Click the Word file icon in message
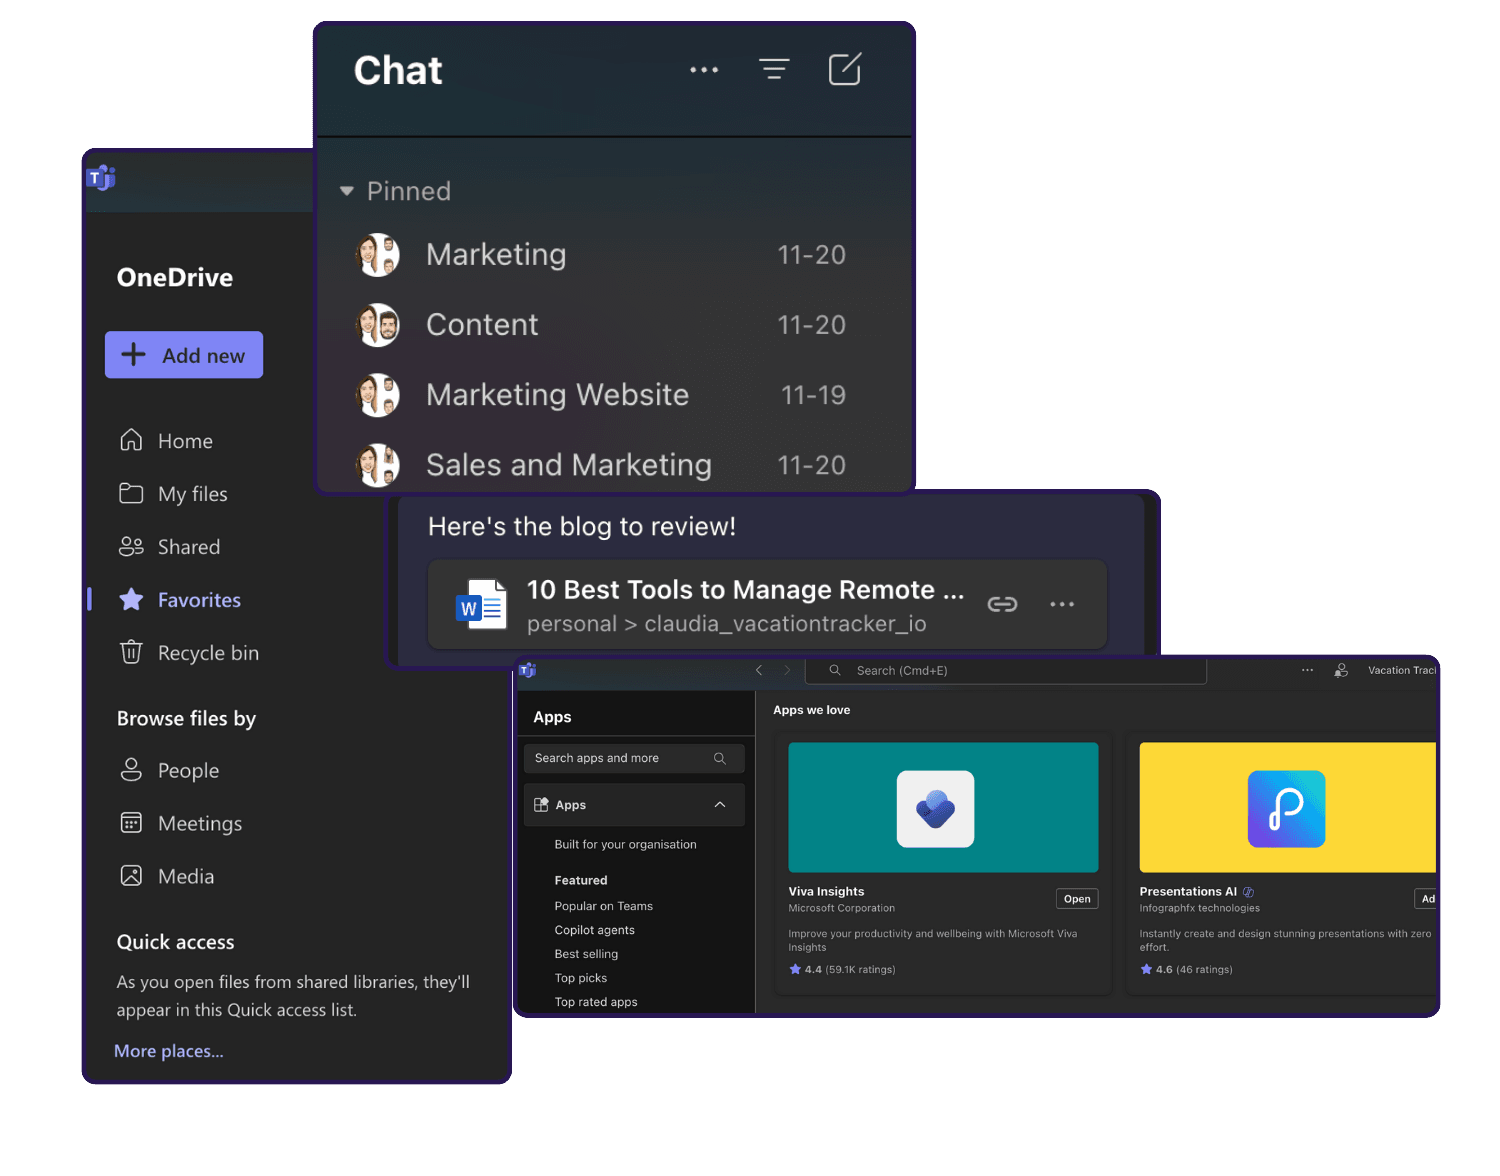Viewport: 1500px width, 1176px height. pyautogui.click(x=482, y=604)
